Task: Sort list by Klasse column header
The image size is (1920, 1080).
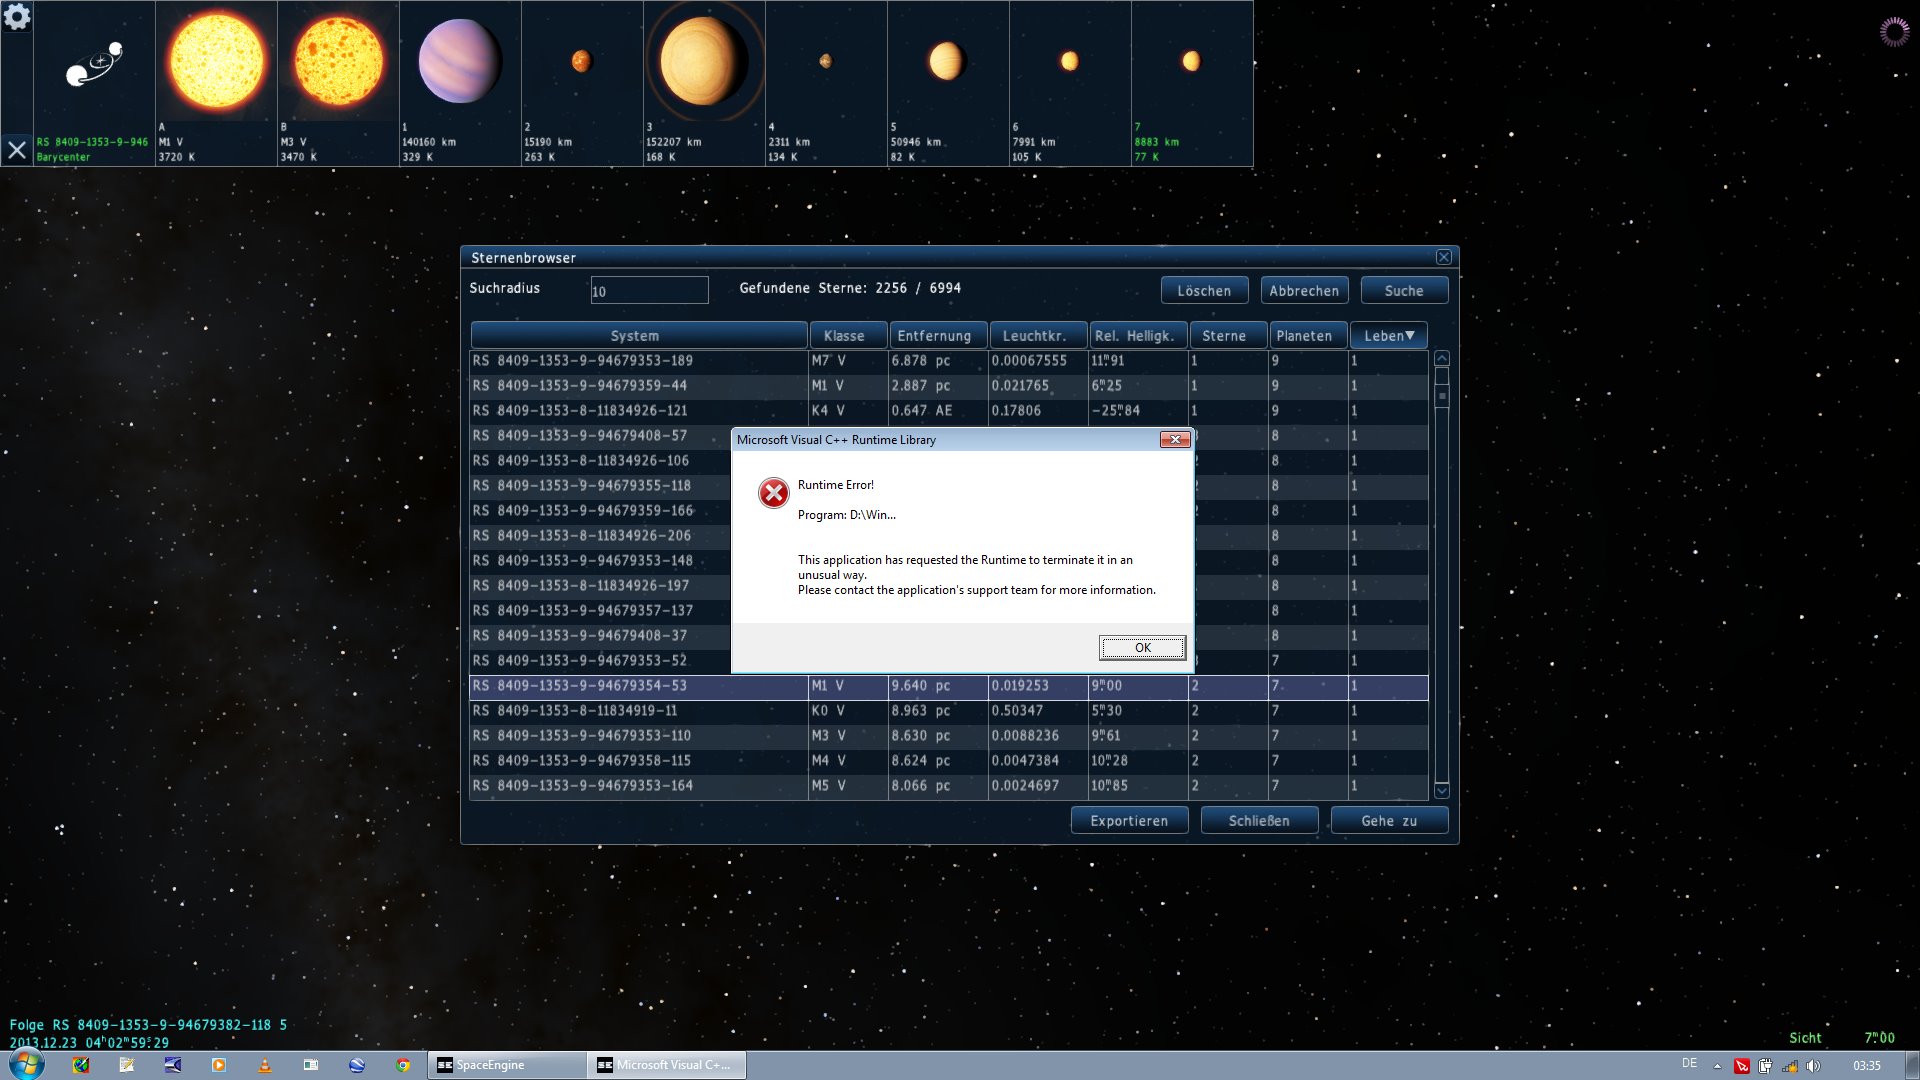Action: [x=844, y=336]
